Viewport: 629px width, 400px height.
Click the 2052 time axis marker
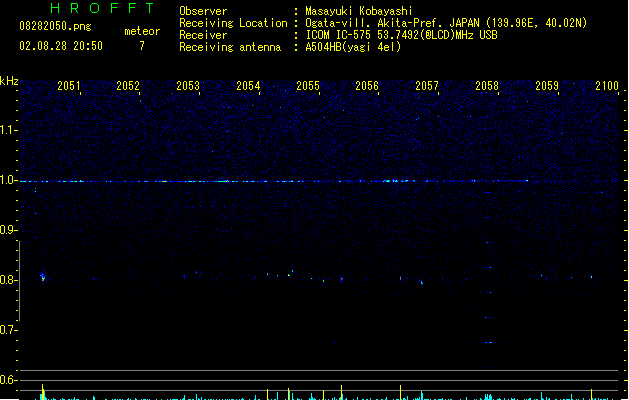tap(128, 86)
